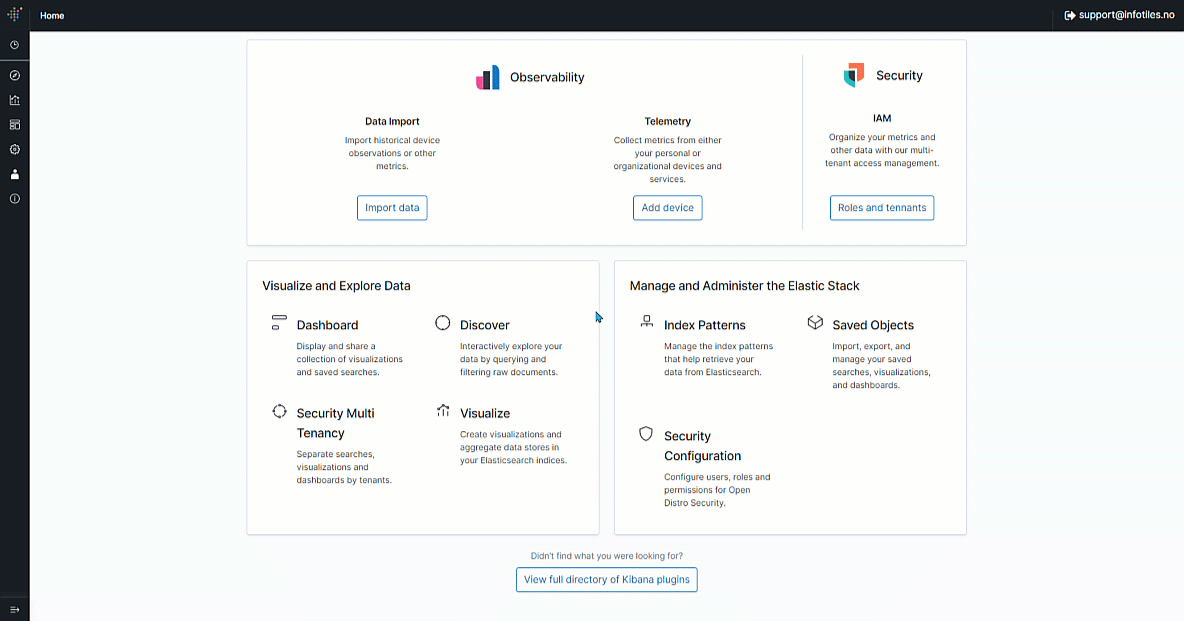Screen dimensions: 1184x621
Task: Click the Visualize chart icon in panel
Action: point(443,410)
